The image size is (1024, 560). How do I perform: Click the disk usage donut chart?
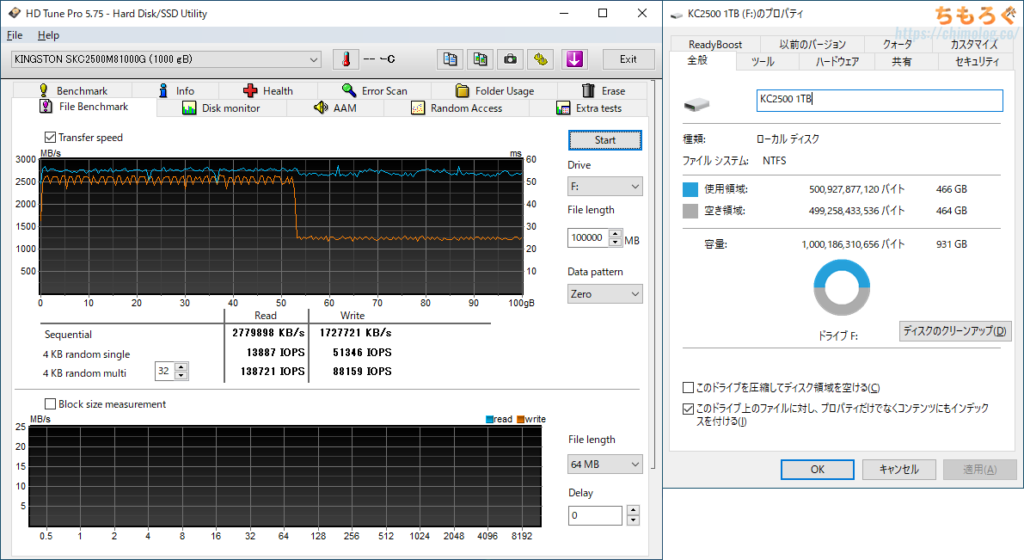842,288
